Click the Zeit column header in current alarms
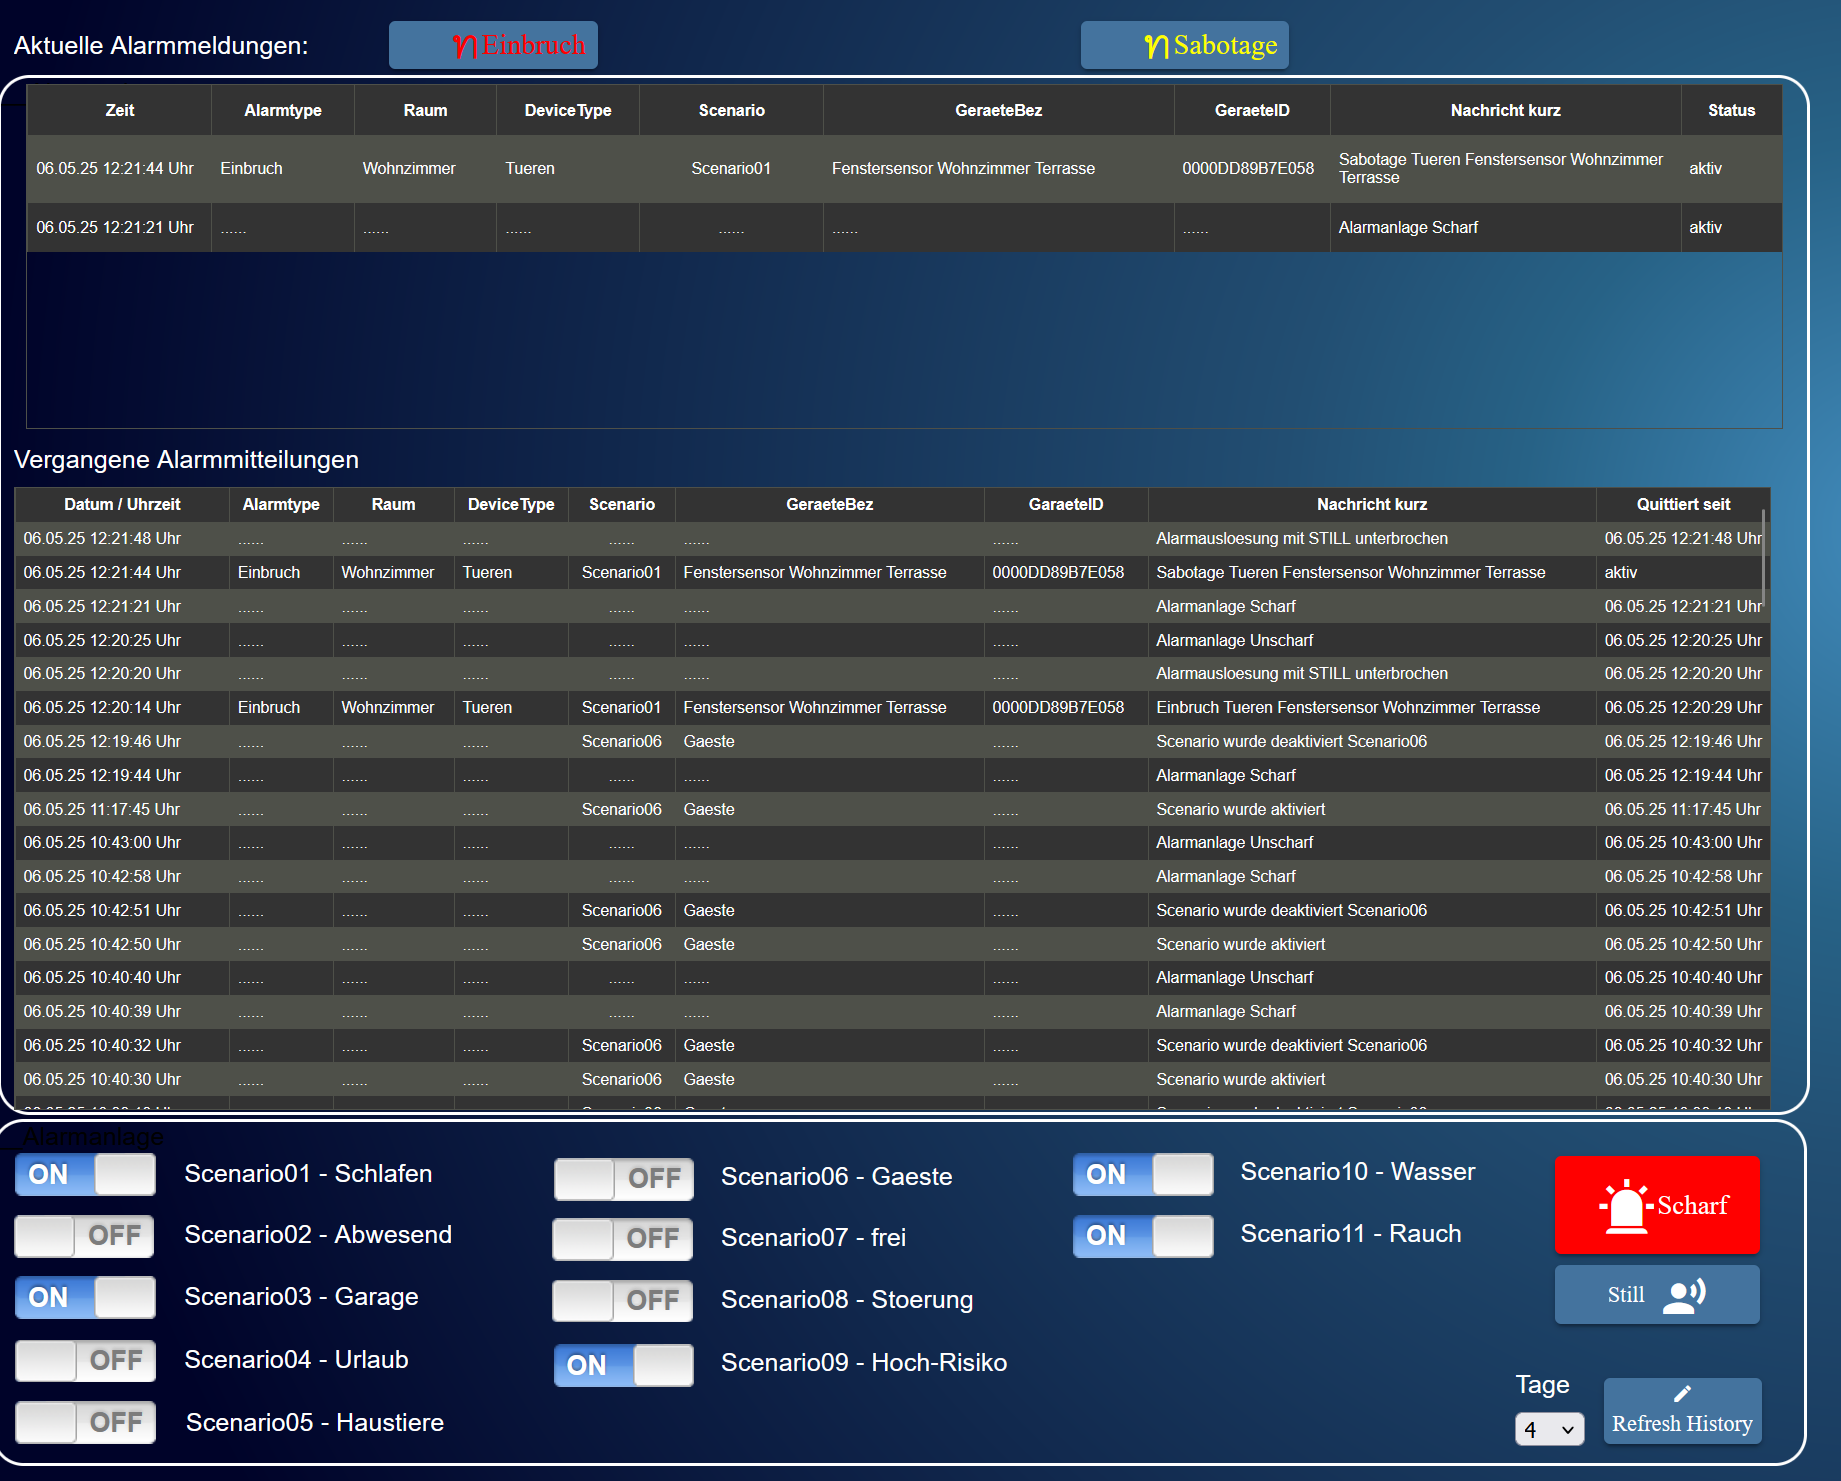Screen dimensions: 1841x1481 119,110
